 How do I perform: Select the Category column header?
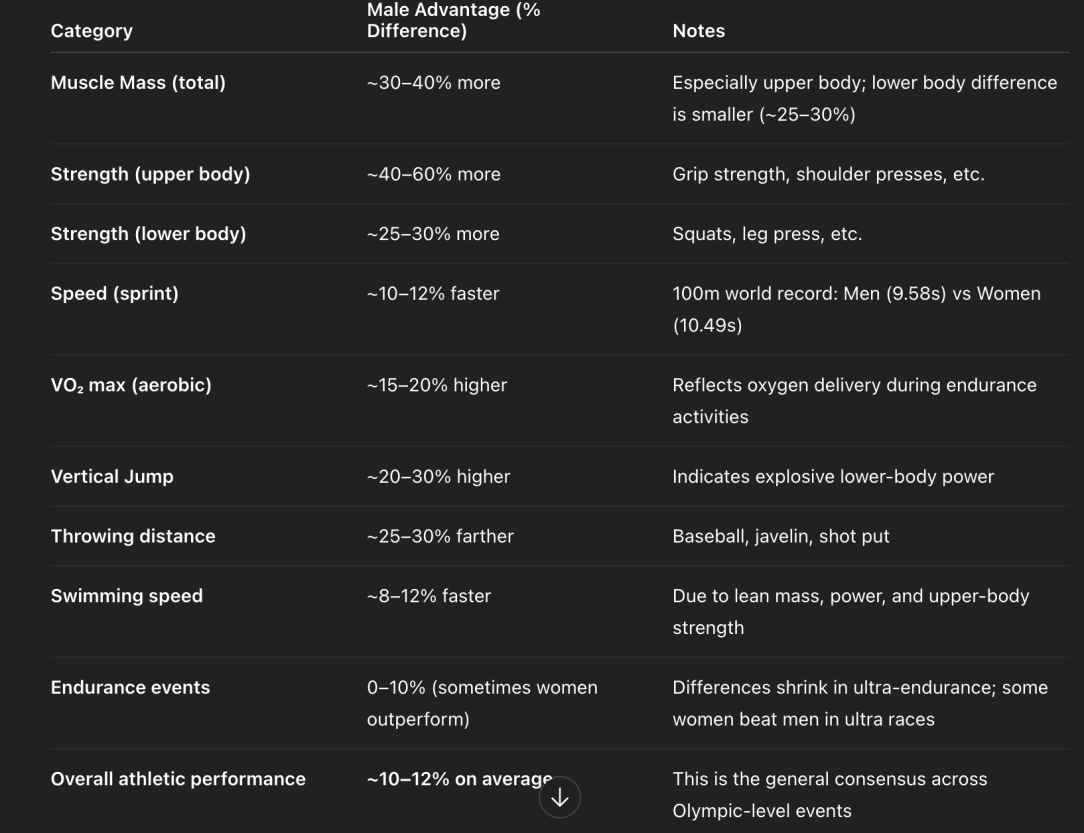click(x=91, y=31)
